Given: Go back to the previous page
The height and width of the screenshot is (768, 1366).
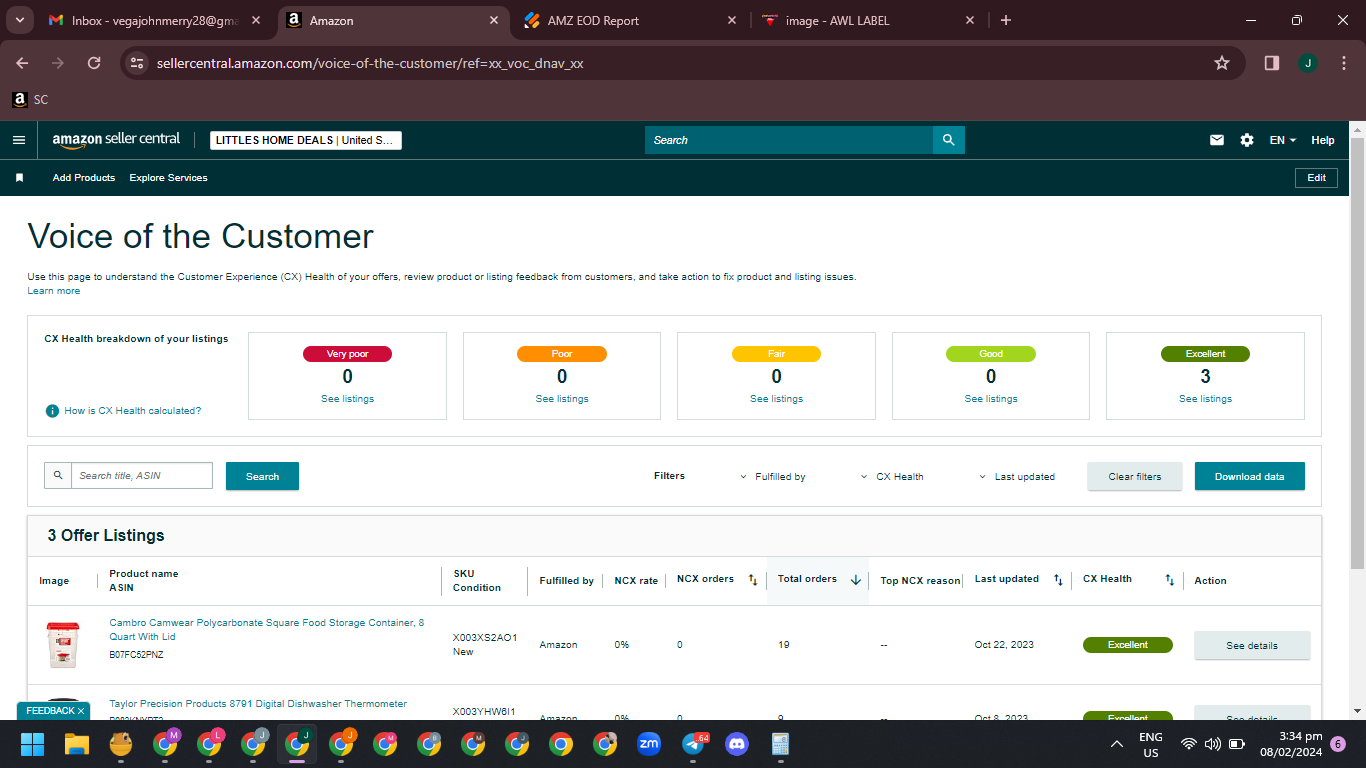Looking at the screenshot, I should 22,63.
